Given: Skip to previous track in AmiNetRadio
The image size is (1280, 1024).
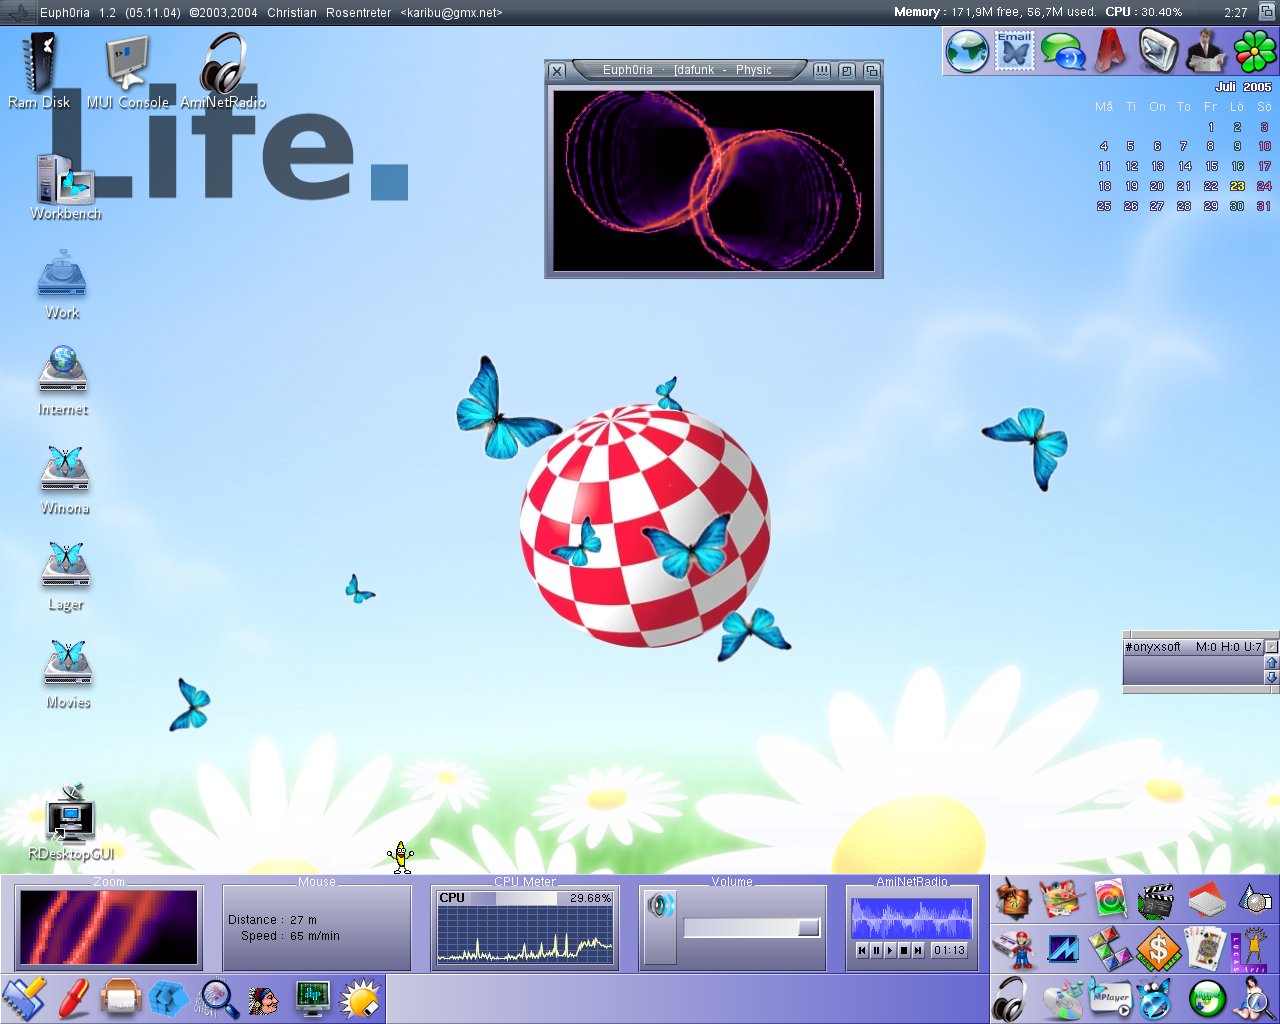Looking at the screenshot, I should [862, 950].
